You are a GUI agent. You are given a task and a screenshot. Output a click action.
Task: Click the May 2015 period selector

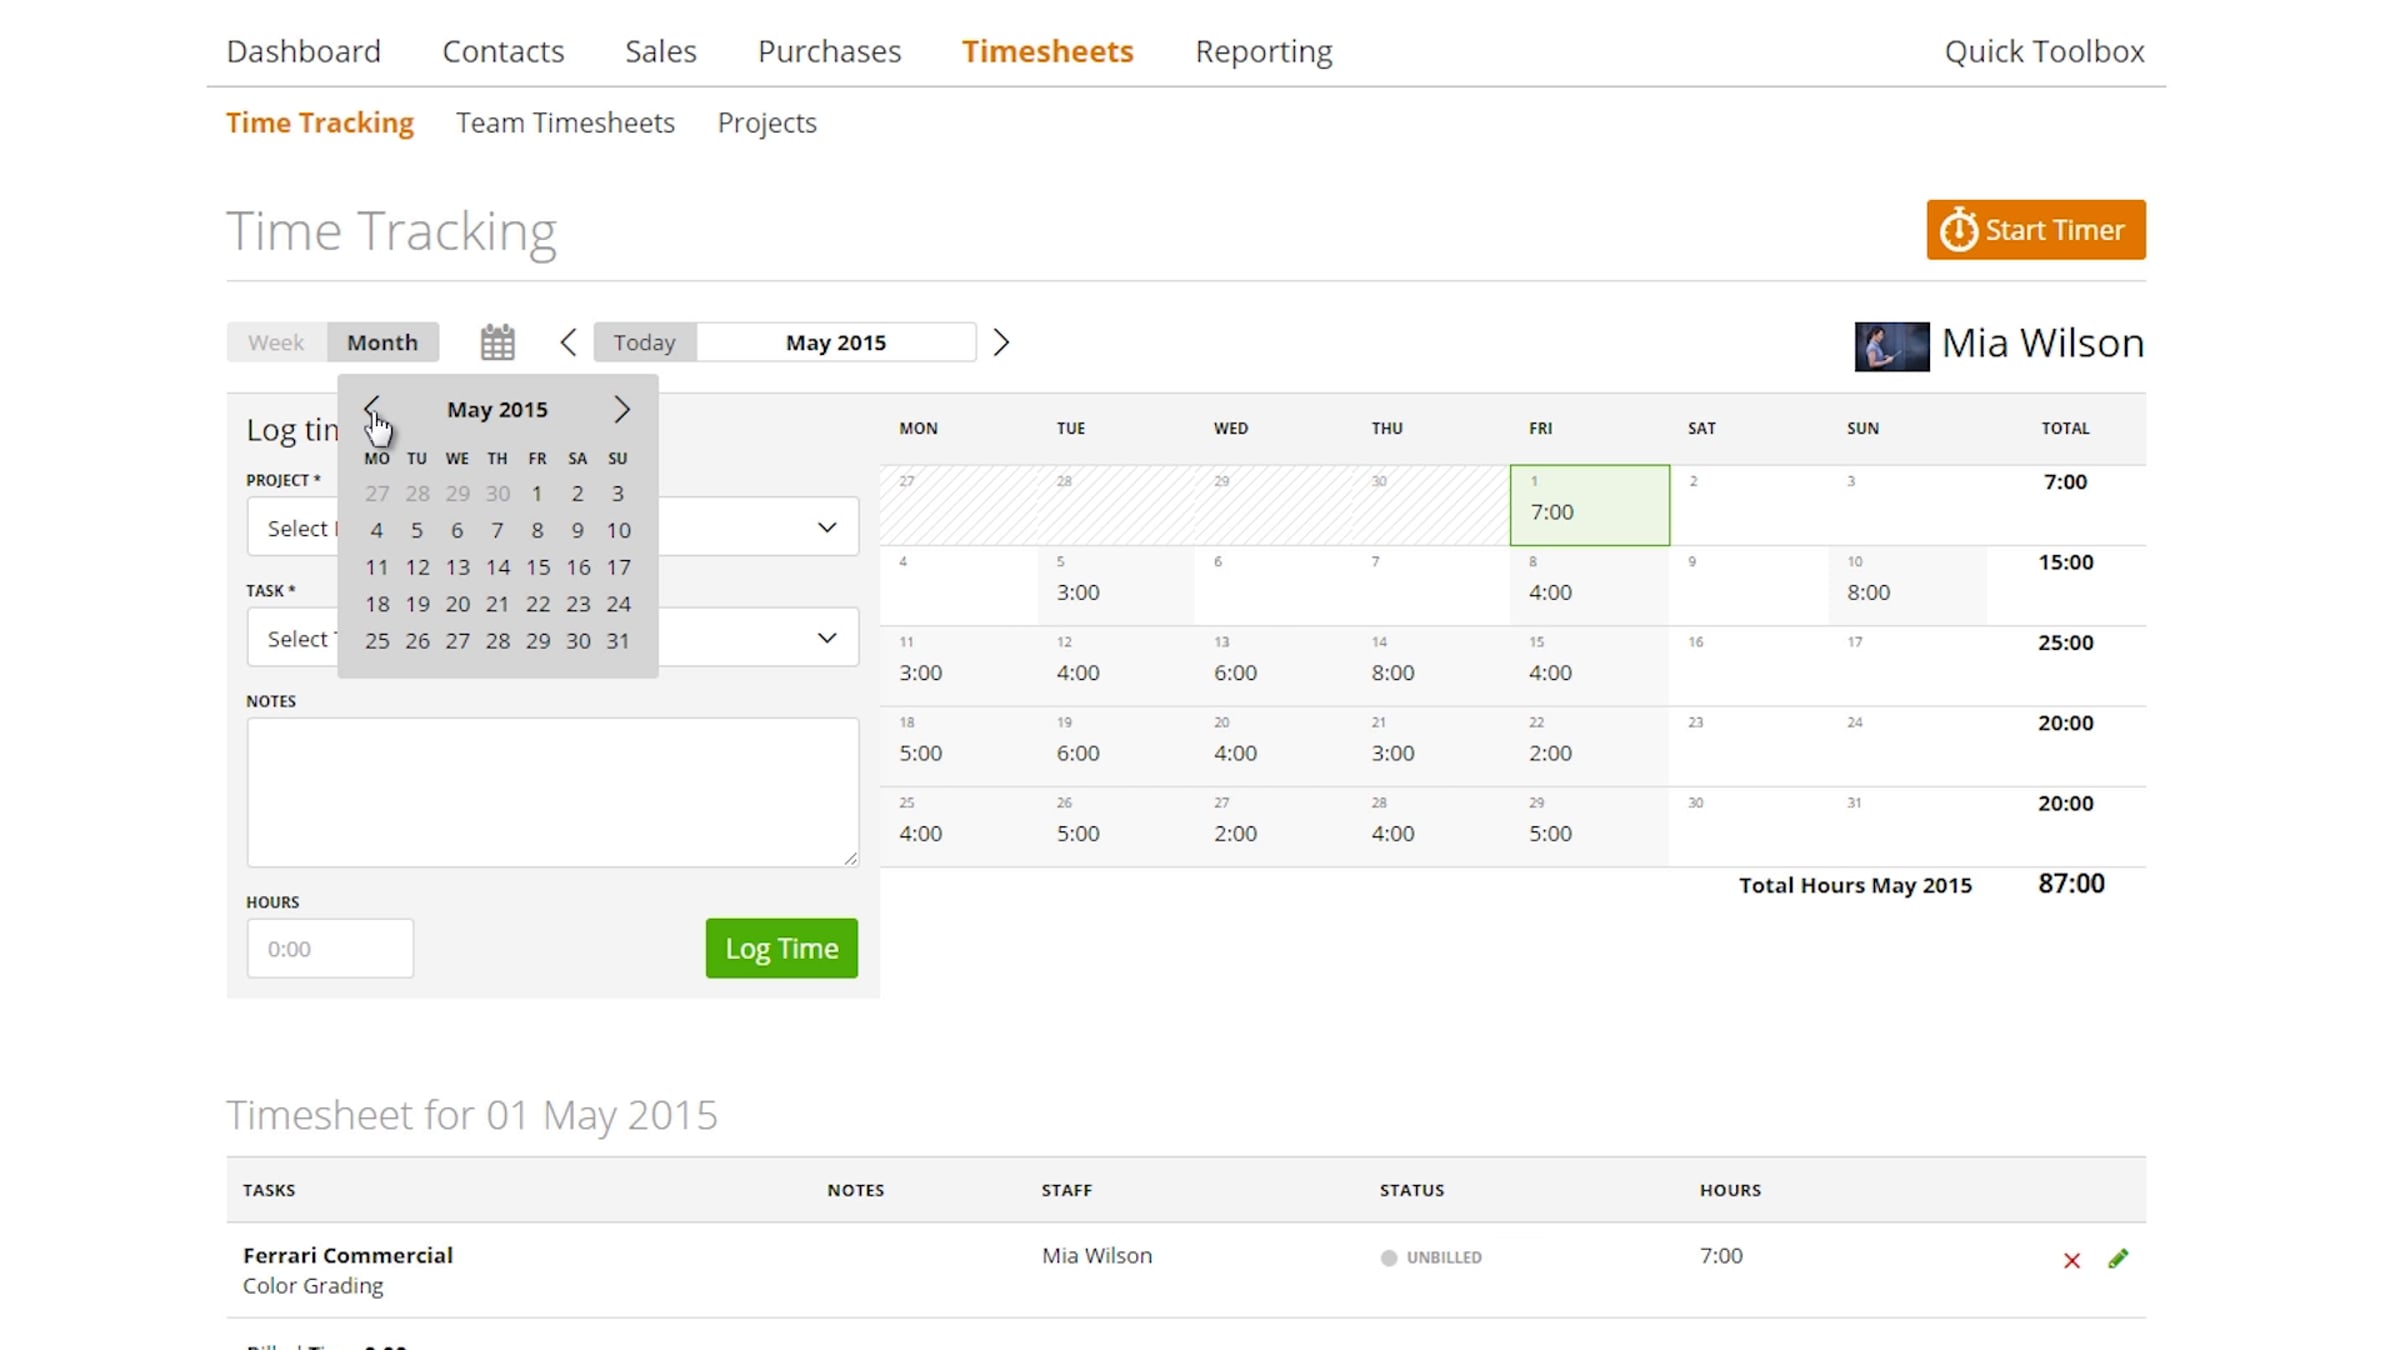(835, 342)
